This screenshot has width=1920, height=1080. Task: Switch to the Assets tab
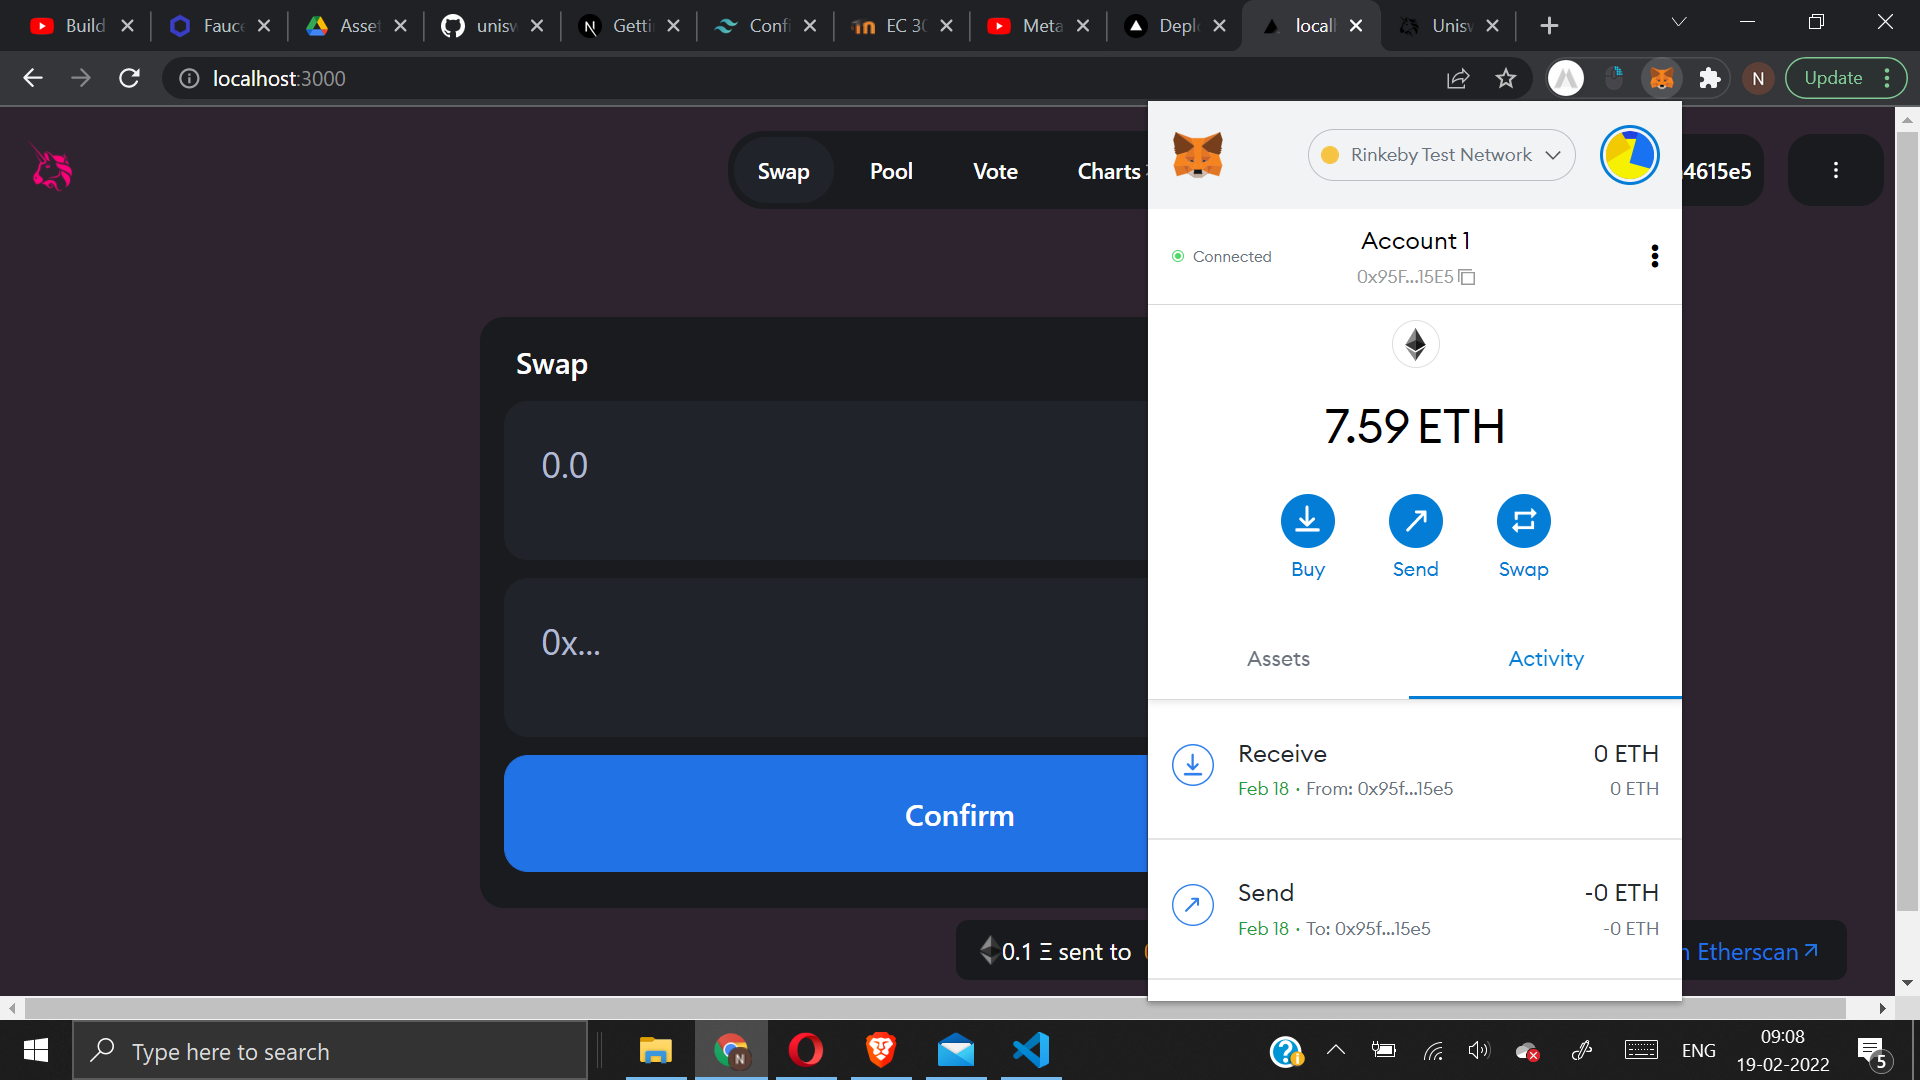point(1278,659)
